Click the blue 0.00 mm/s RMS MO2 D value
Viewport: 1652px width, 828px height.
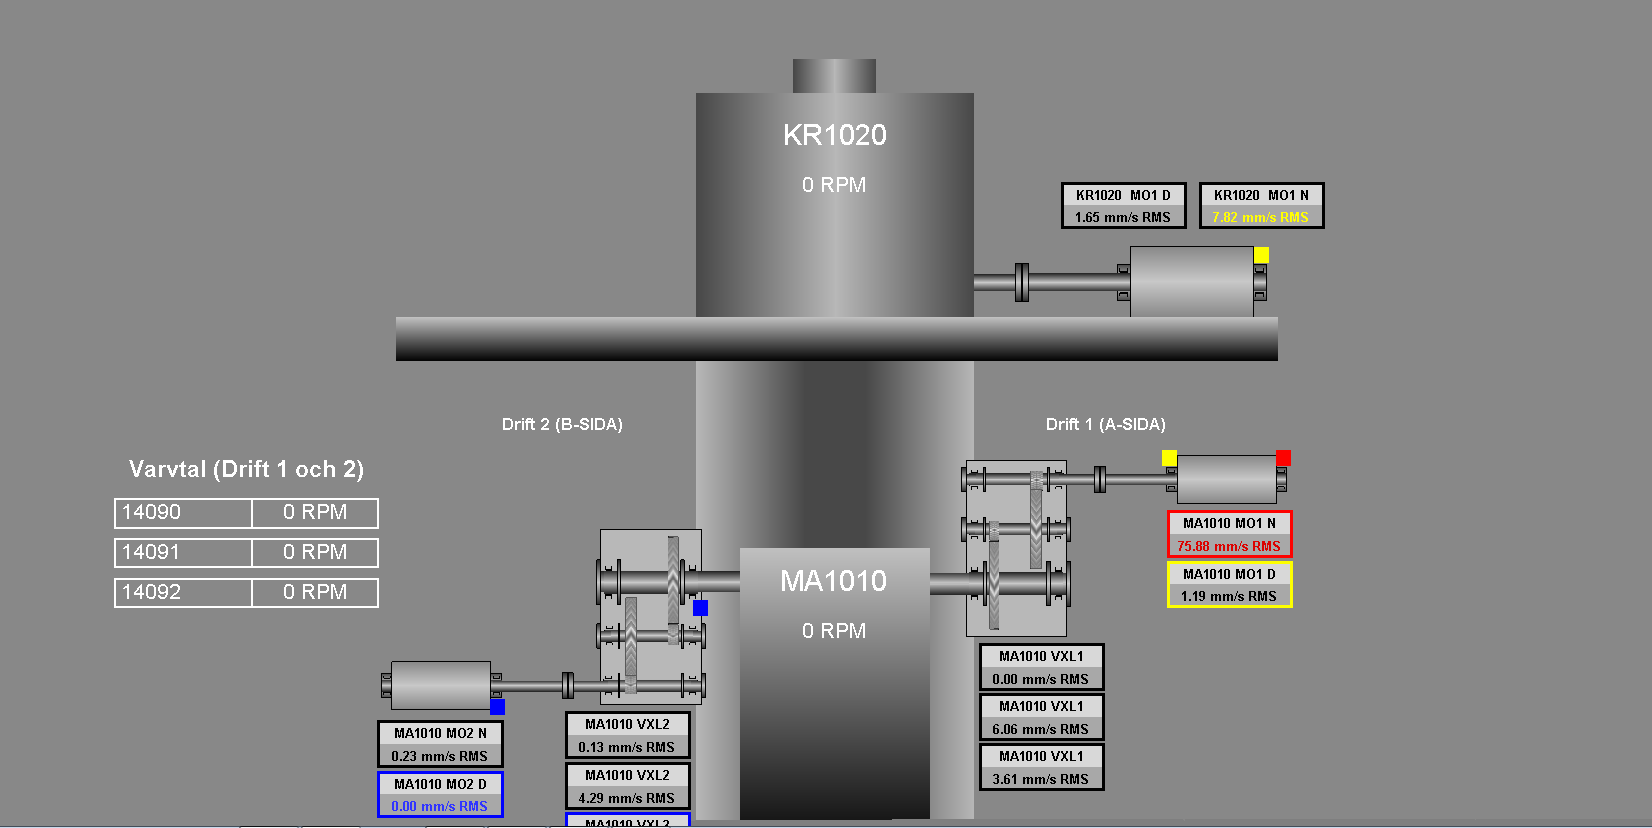click(439, 806)
